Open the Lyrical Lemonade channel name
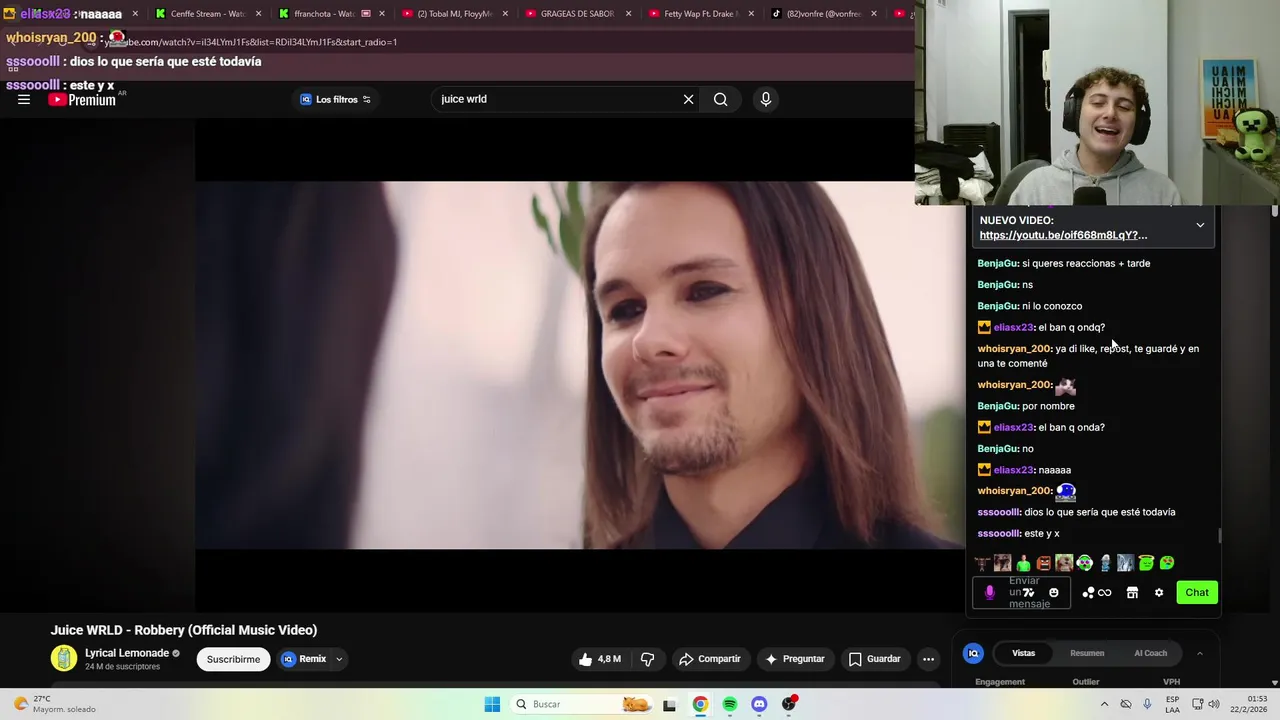 pos(127,653)
